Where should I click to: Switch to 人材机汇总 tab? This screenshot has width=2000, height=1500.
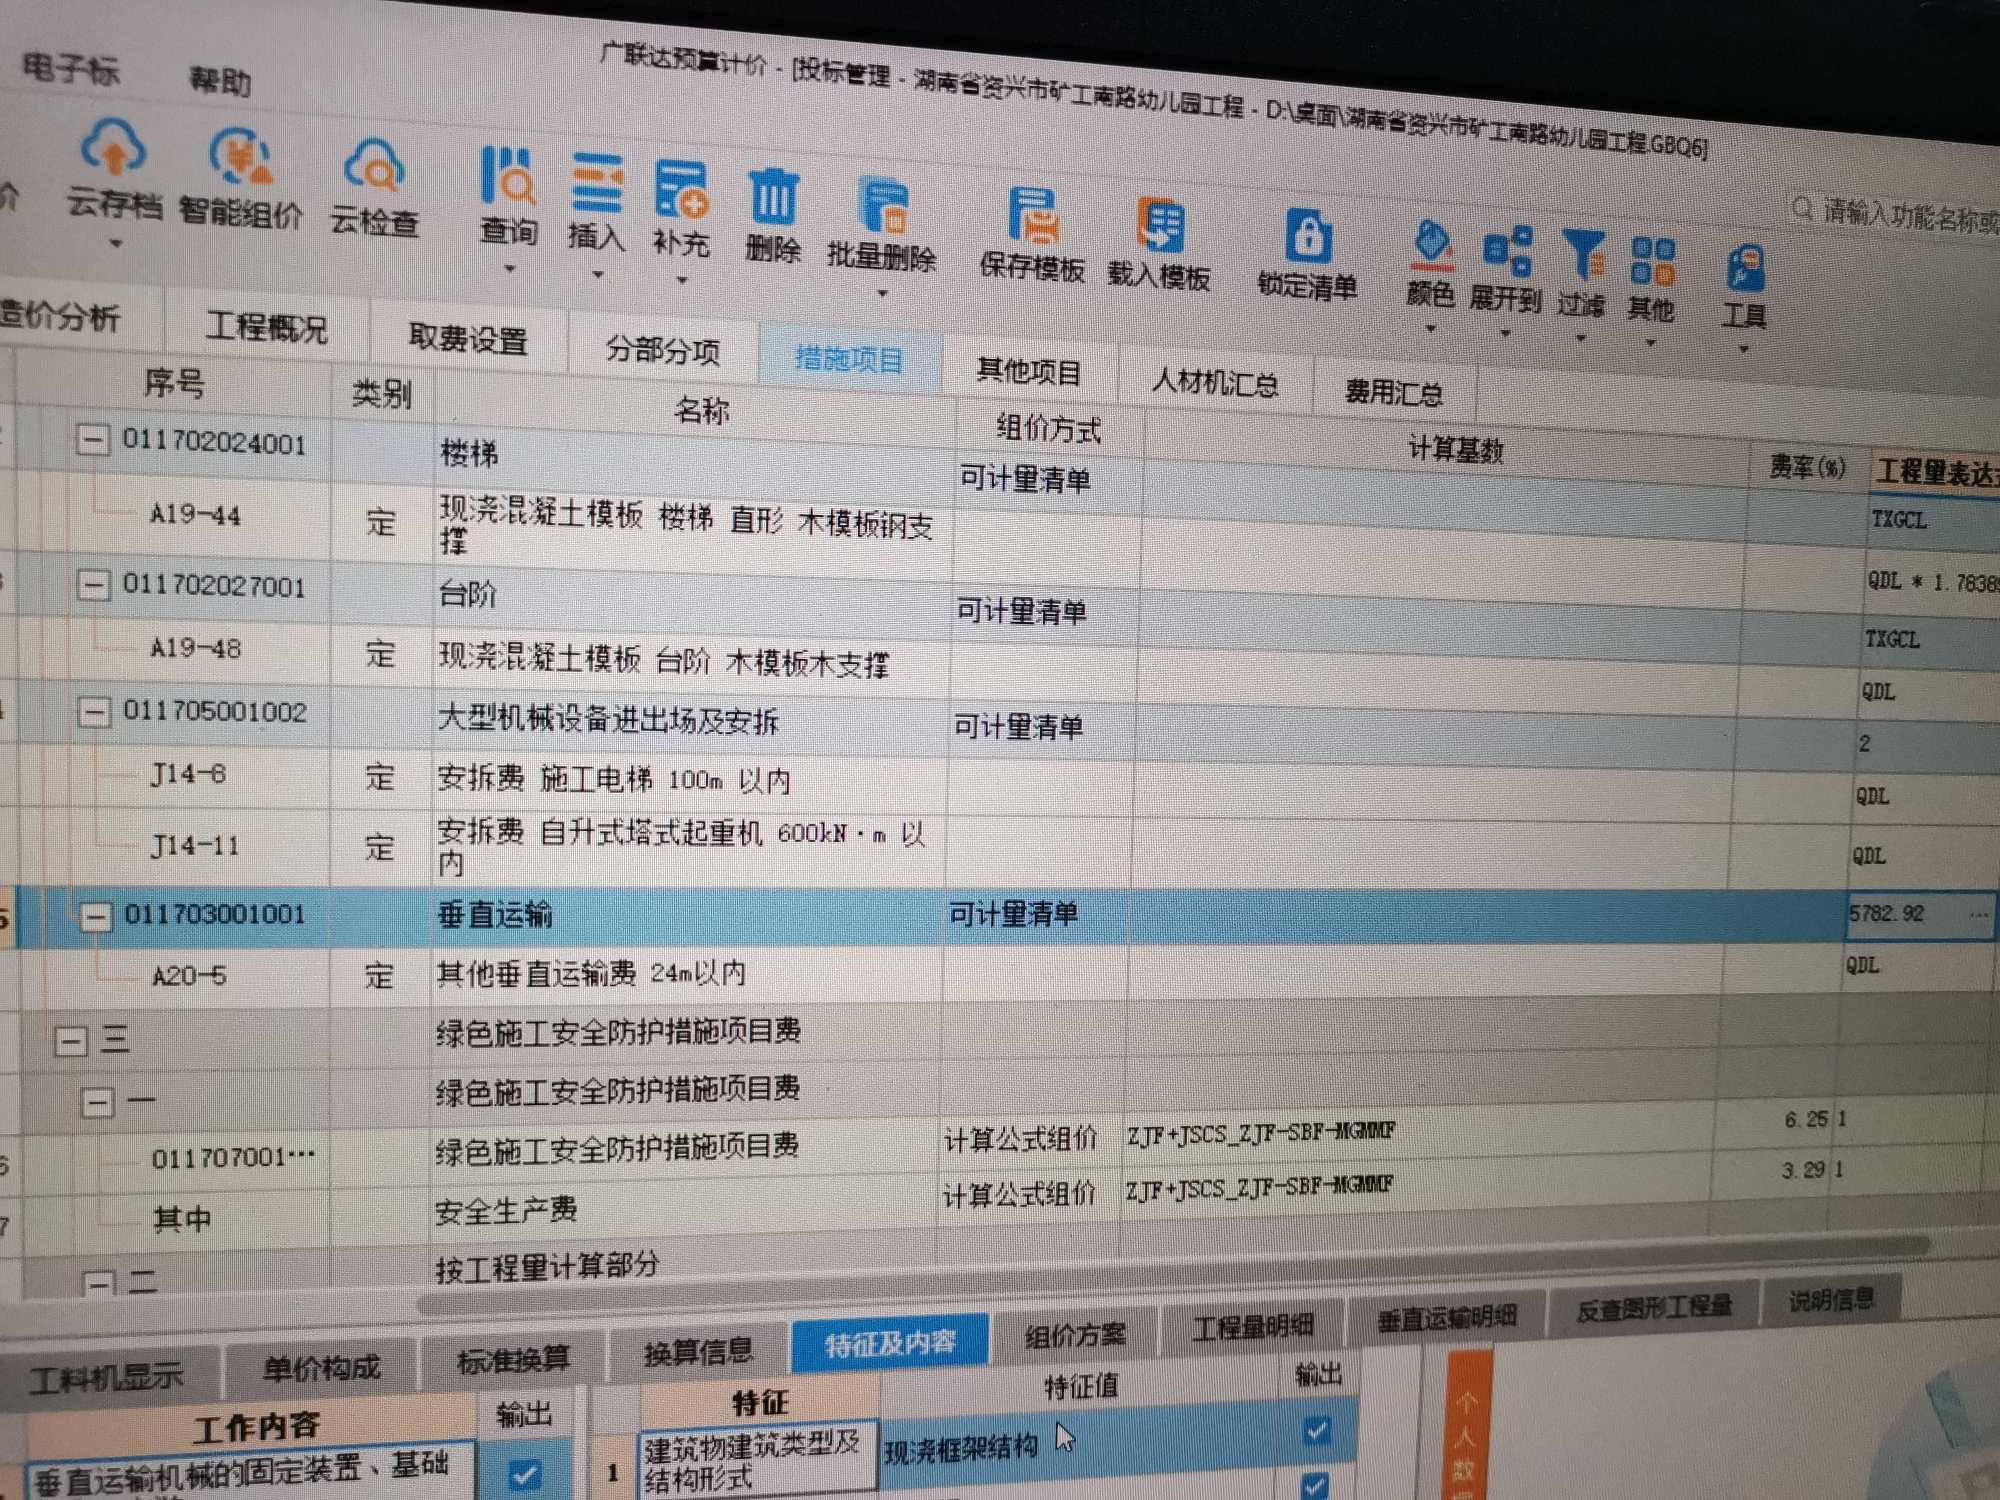tap(1214, 382)
